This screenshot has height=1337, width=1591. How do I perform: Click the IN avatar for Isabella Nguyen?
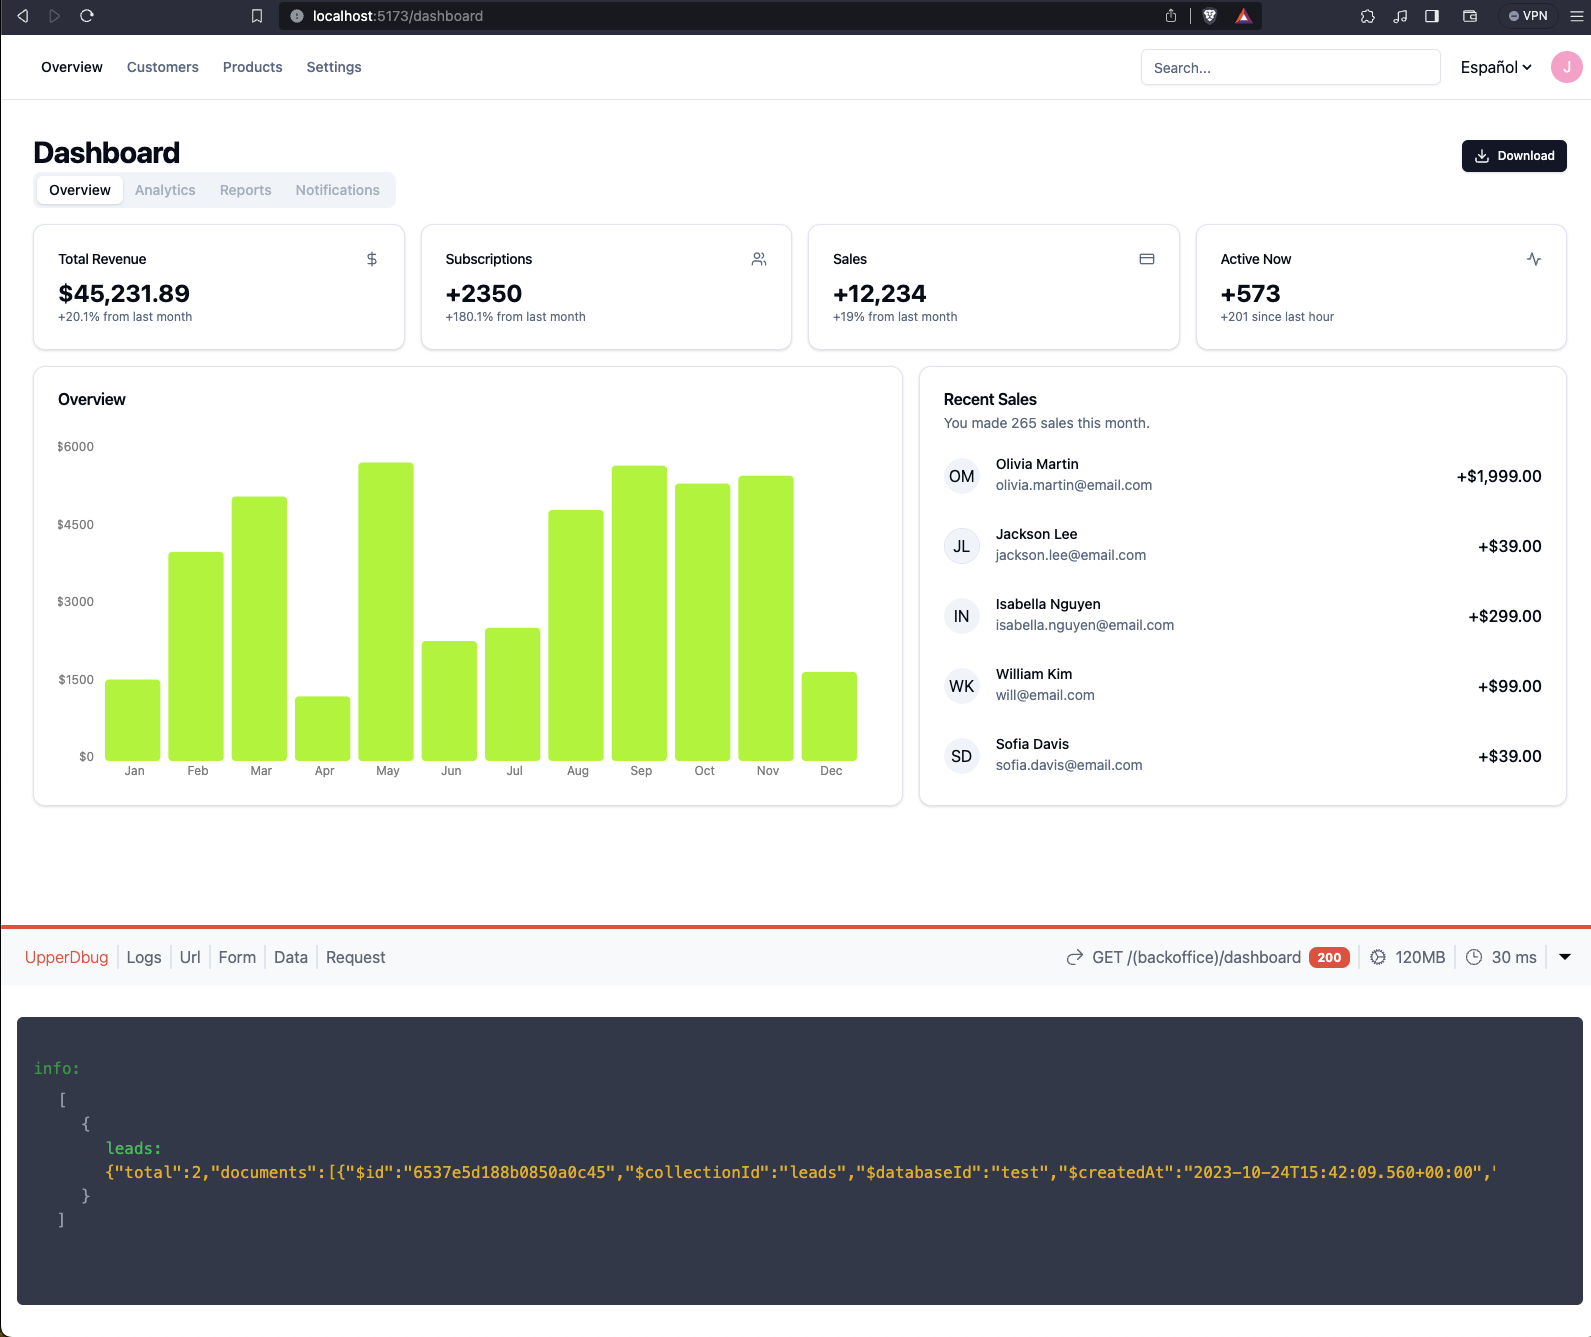click(962, 616)
